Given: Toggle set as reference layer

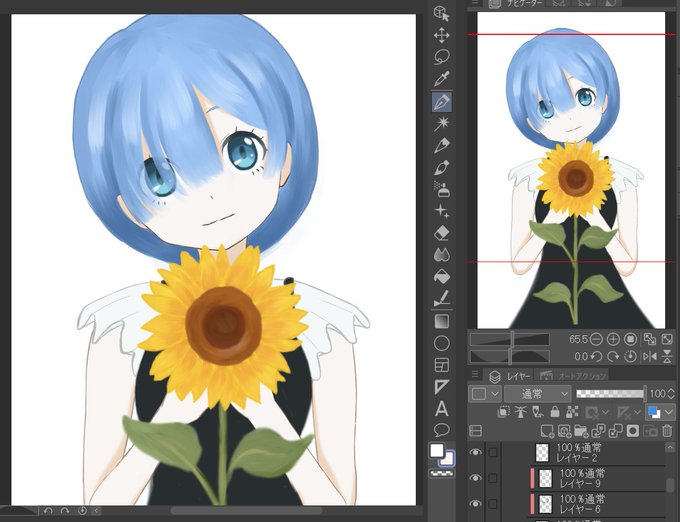Looking at the screenshot, I should pos(520,411).
